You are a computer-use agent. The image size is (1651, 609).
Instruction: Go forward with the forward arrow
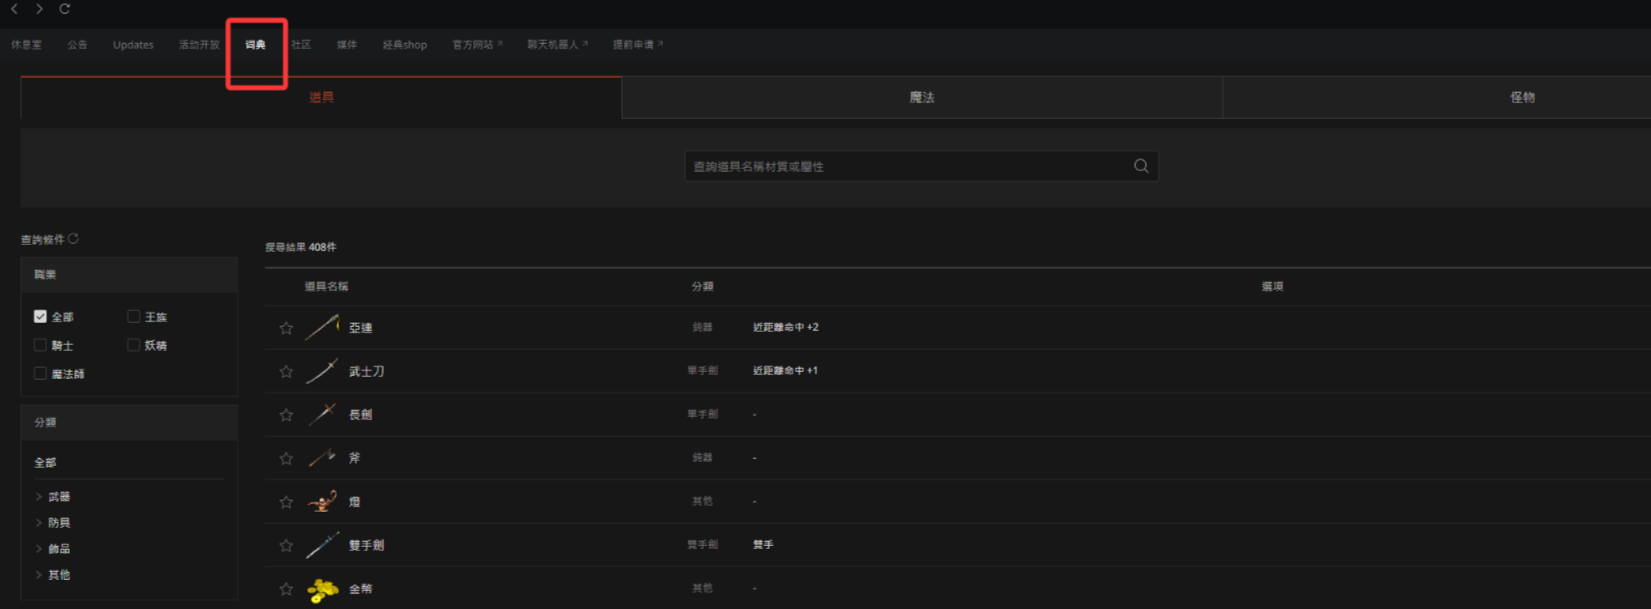[39, 9]
